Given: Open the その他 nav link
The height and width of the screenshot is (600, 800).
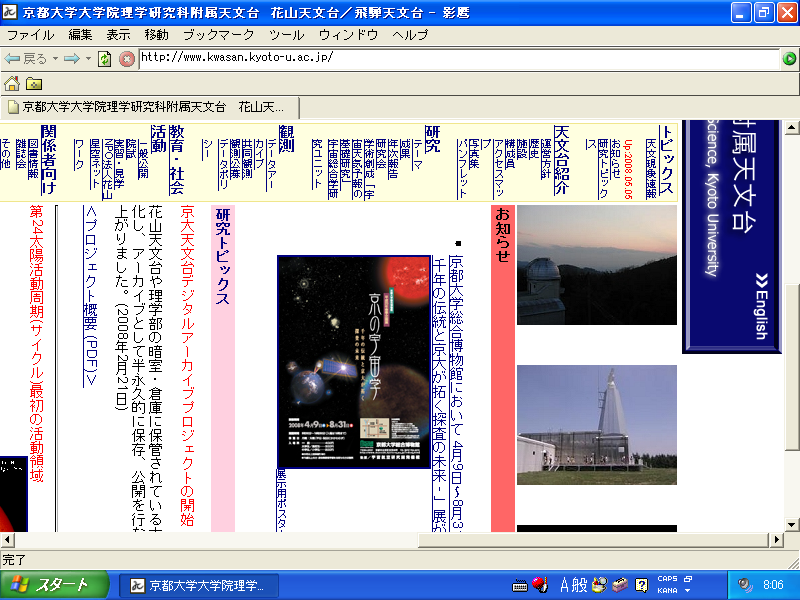Looking at the screenshot, I should click(x=6, y=153).
